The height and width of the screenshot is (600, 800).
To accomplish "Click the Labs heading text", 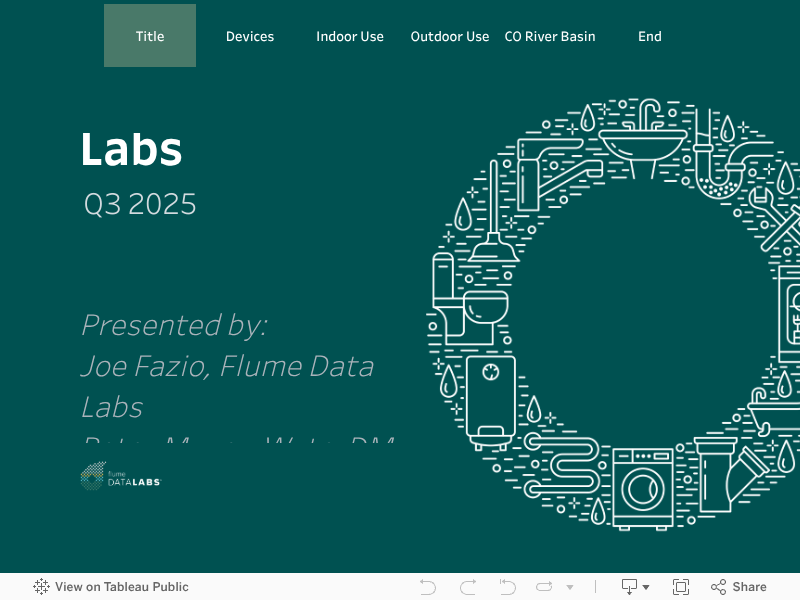I will coord(131,149).
